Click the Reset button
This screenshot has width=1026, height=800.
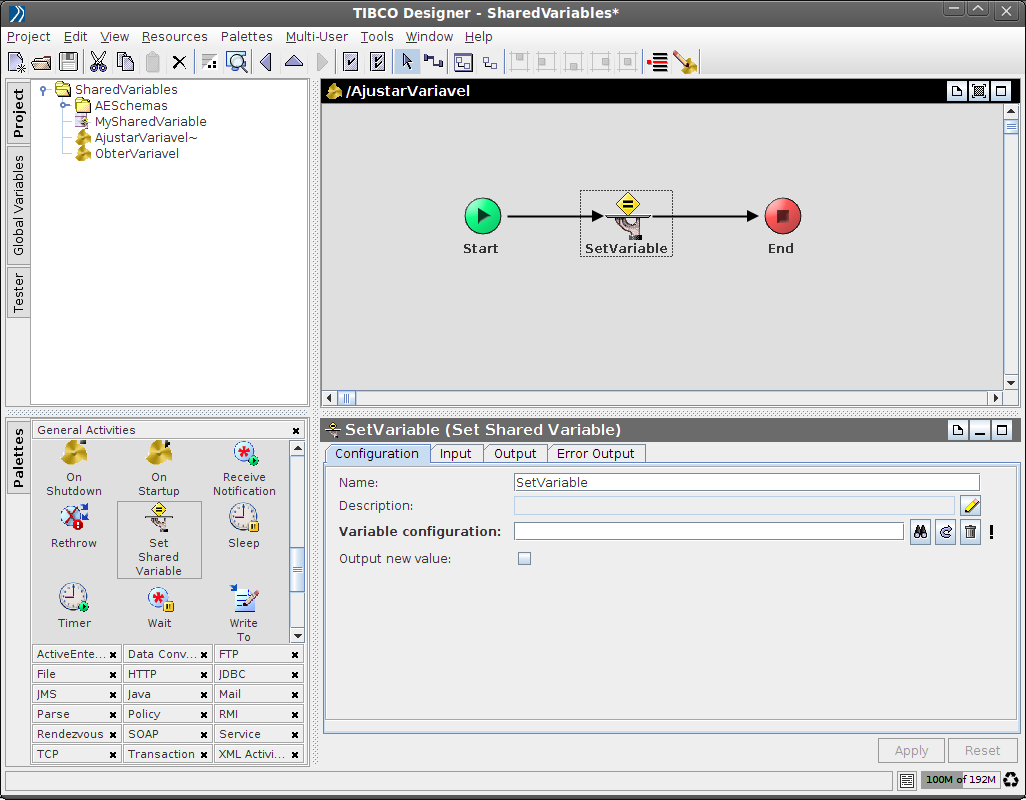pos(982,750)
